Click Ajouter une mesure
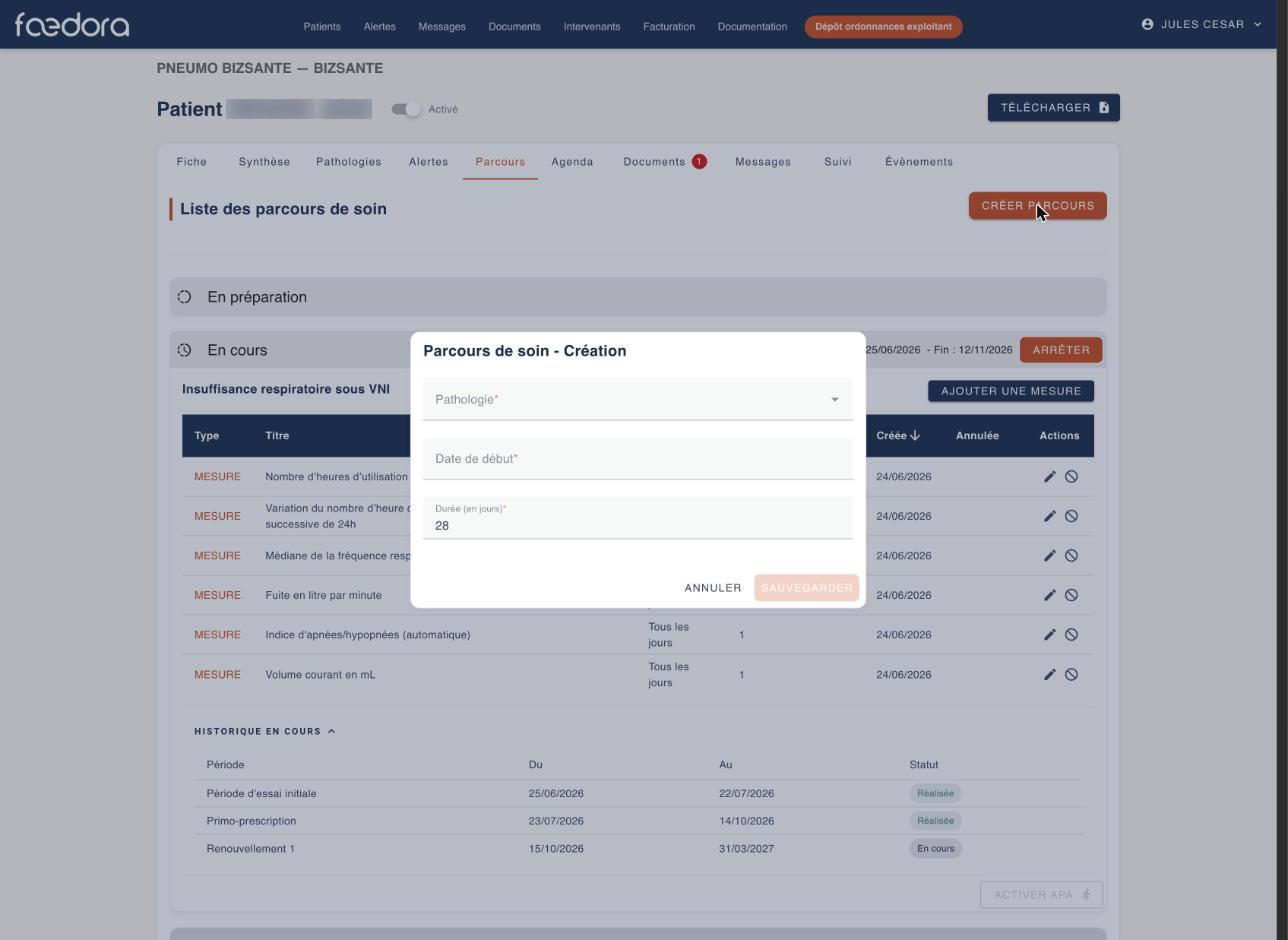Image resolution: width=1288 pixels, height=940 pixels. (x=1011, y=391)
